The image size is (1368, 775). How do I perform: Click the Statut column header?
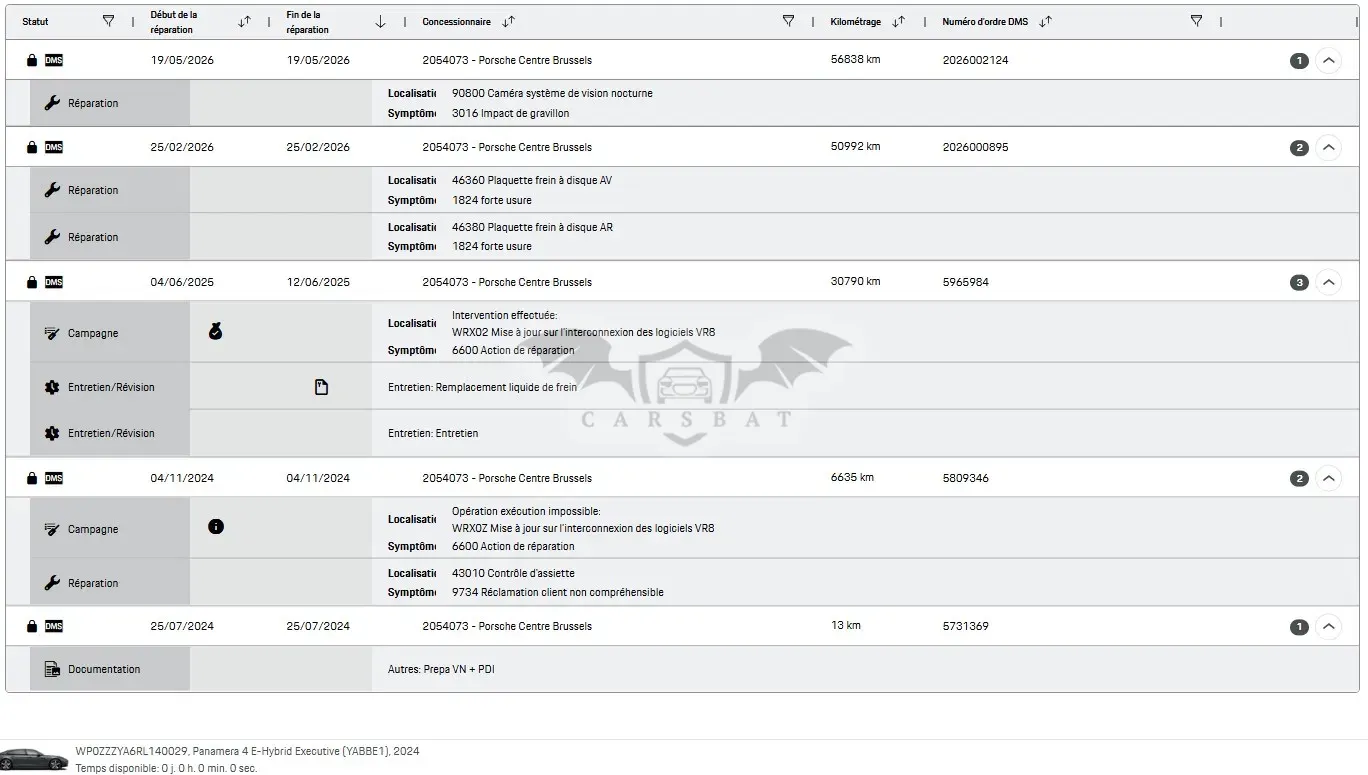pos(35,21)
